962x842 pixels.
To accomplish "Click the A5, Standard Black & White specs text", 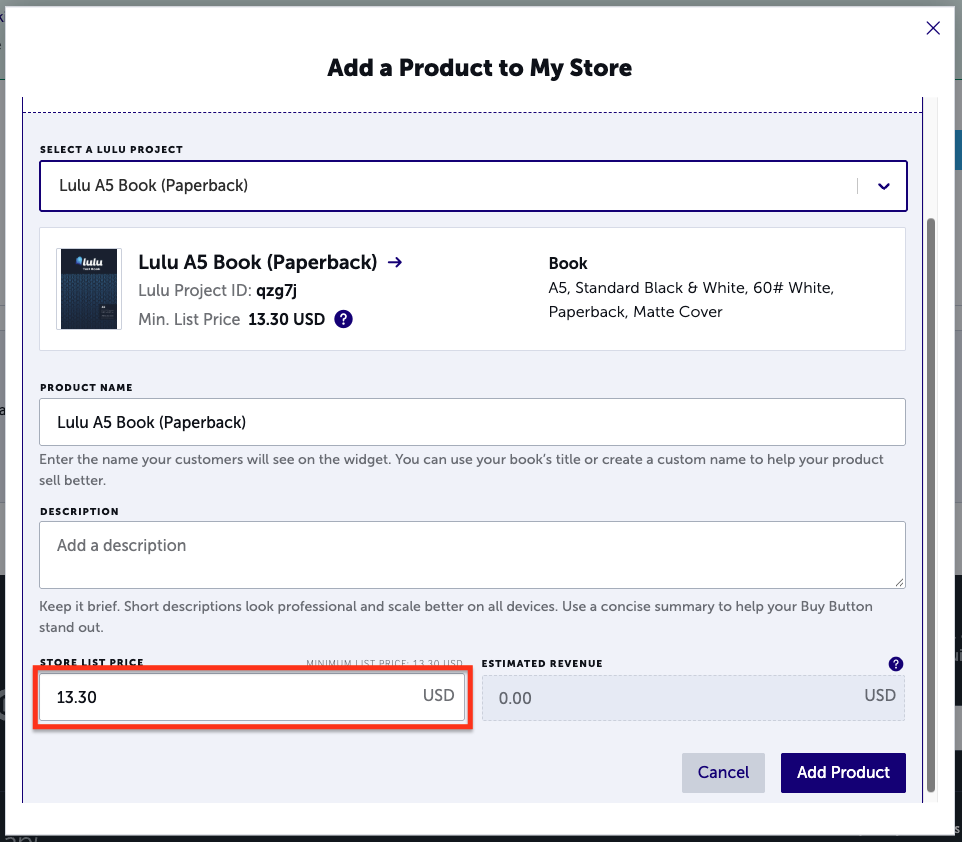I will [691, 299].
